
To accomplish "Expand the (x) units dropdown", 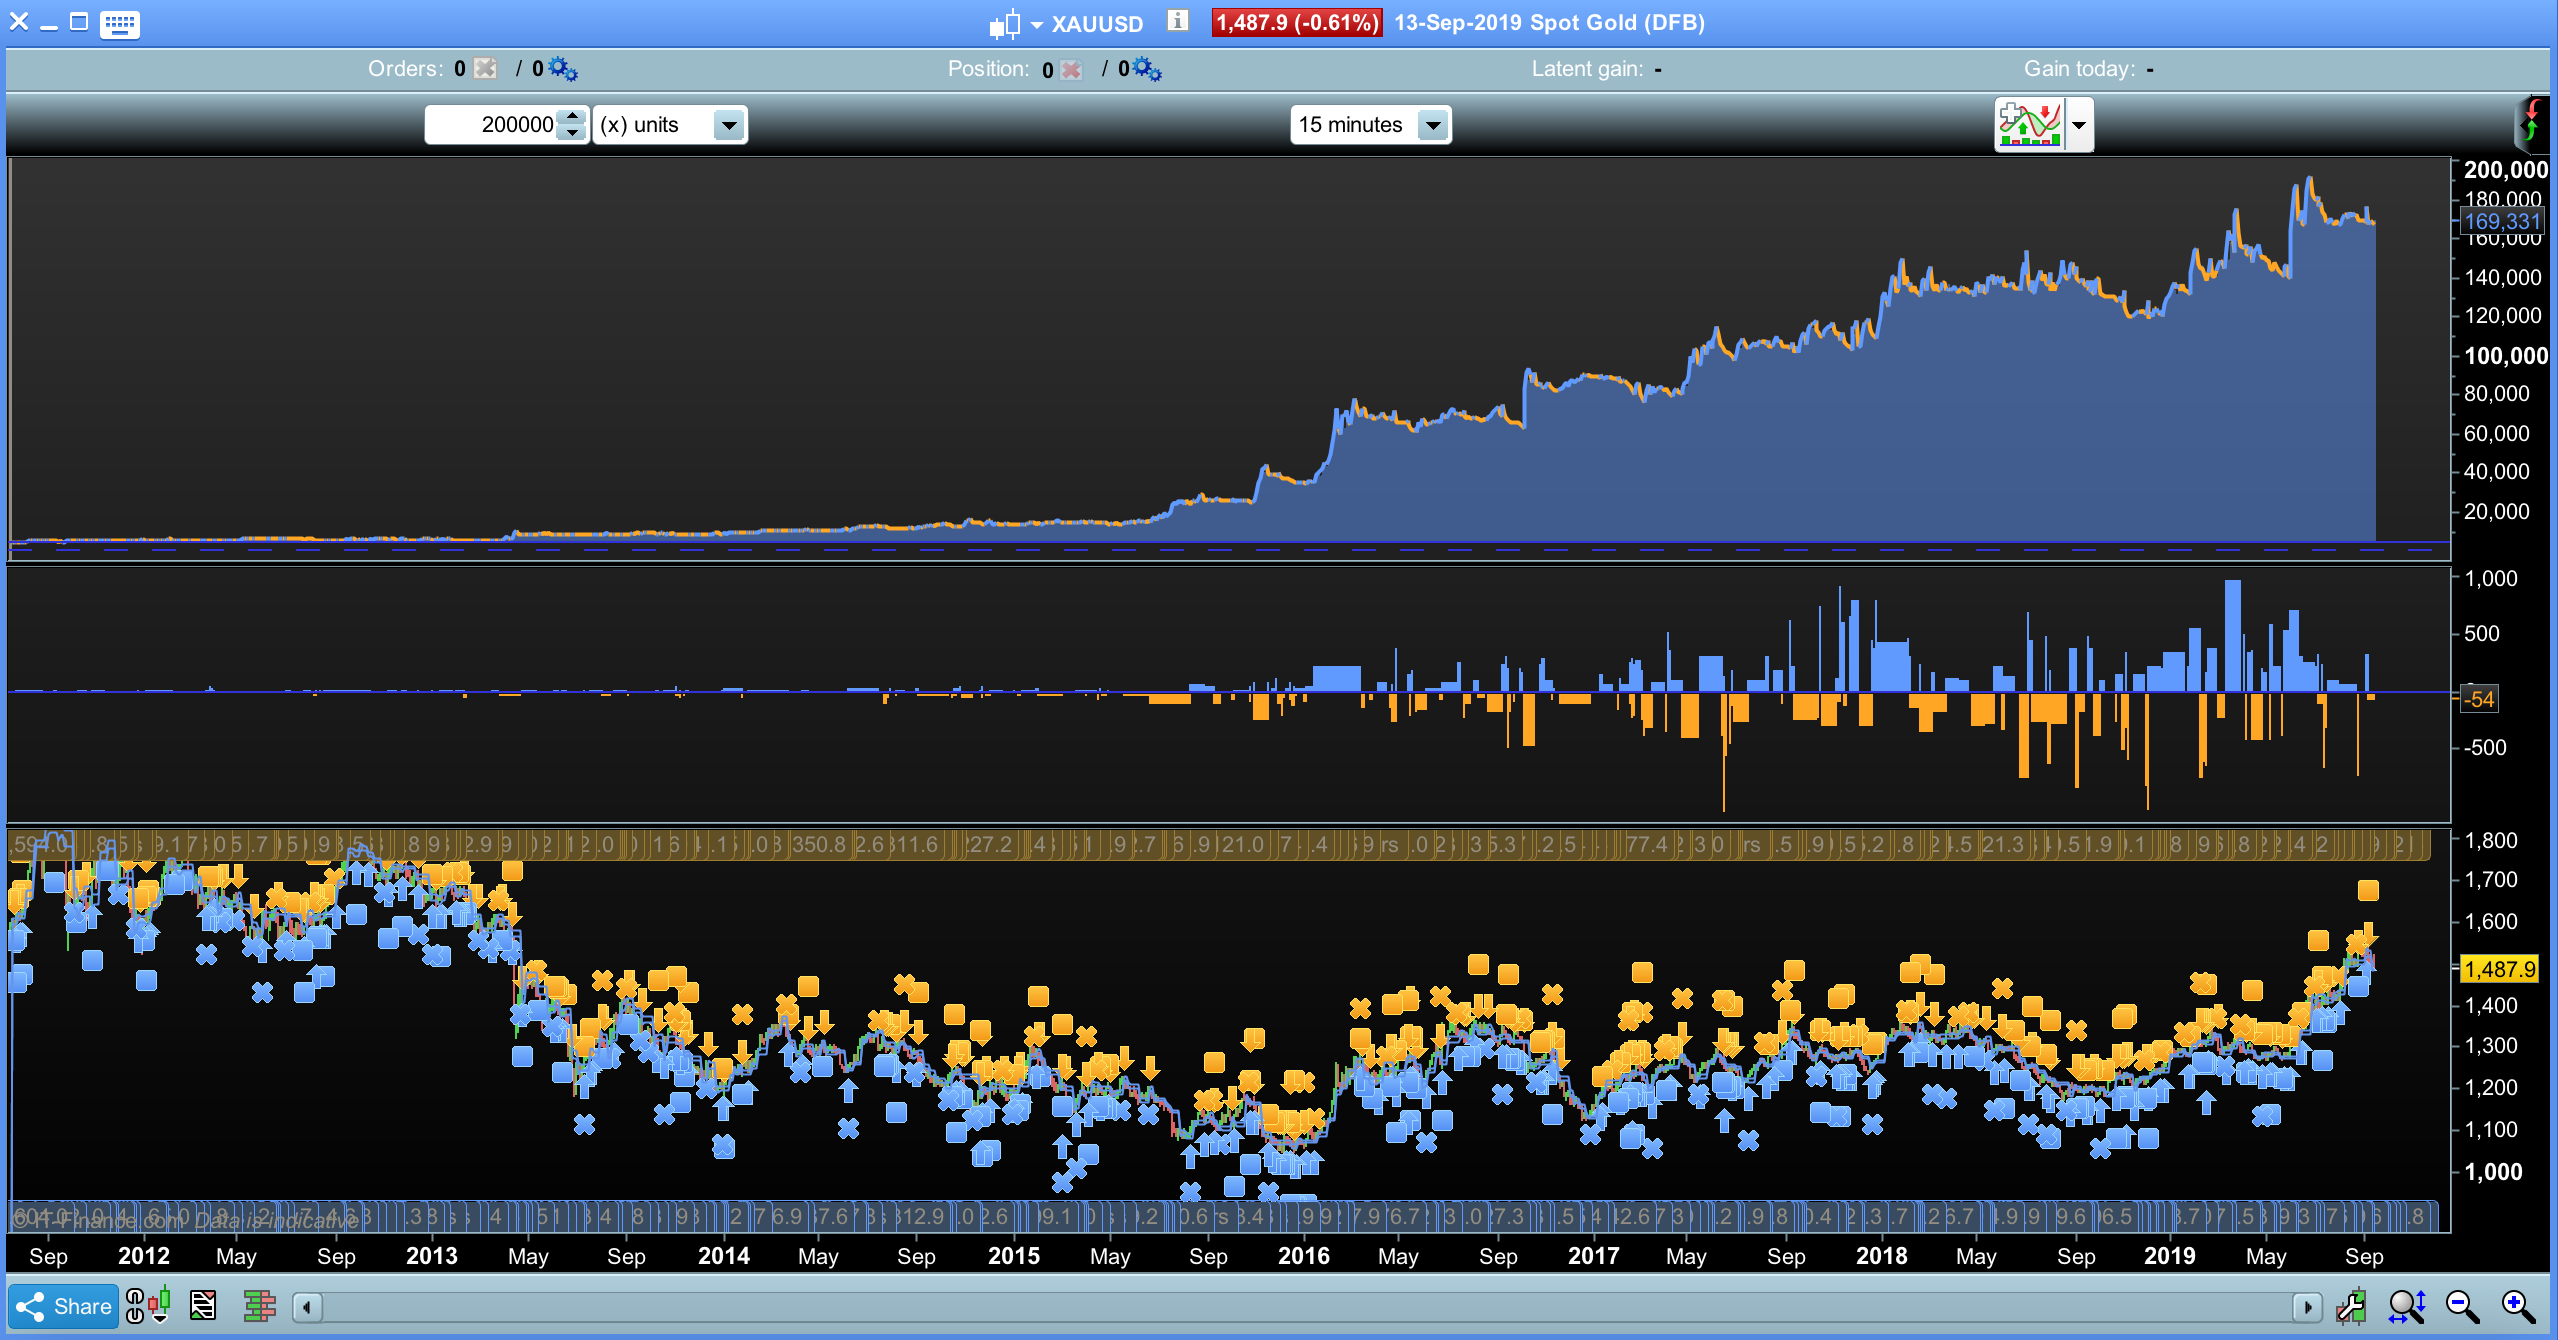I will tap(729, 125).
